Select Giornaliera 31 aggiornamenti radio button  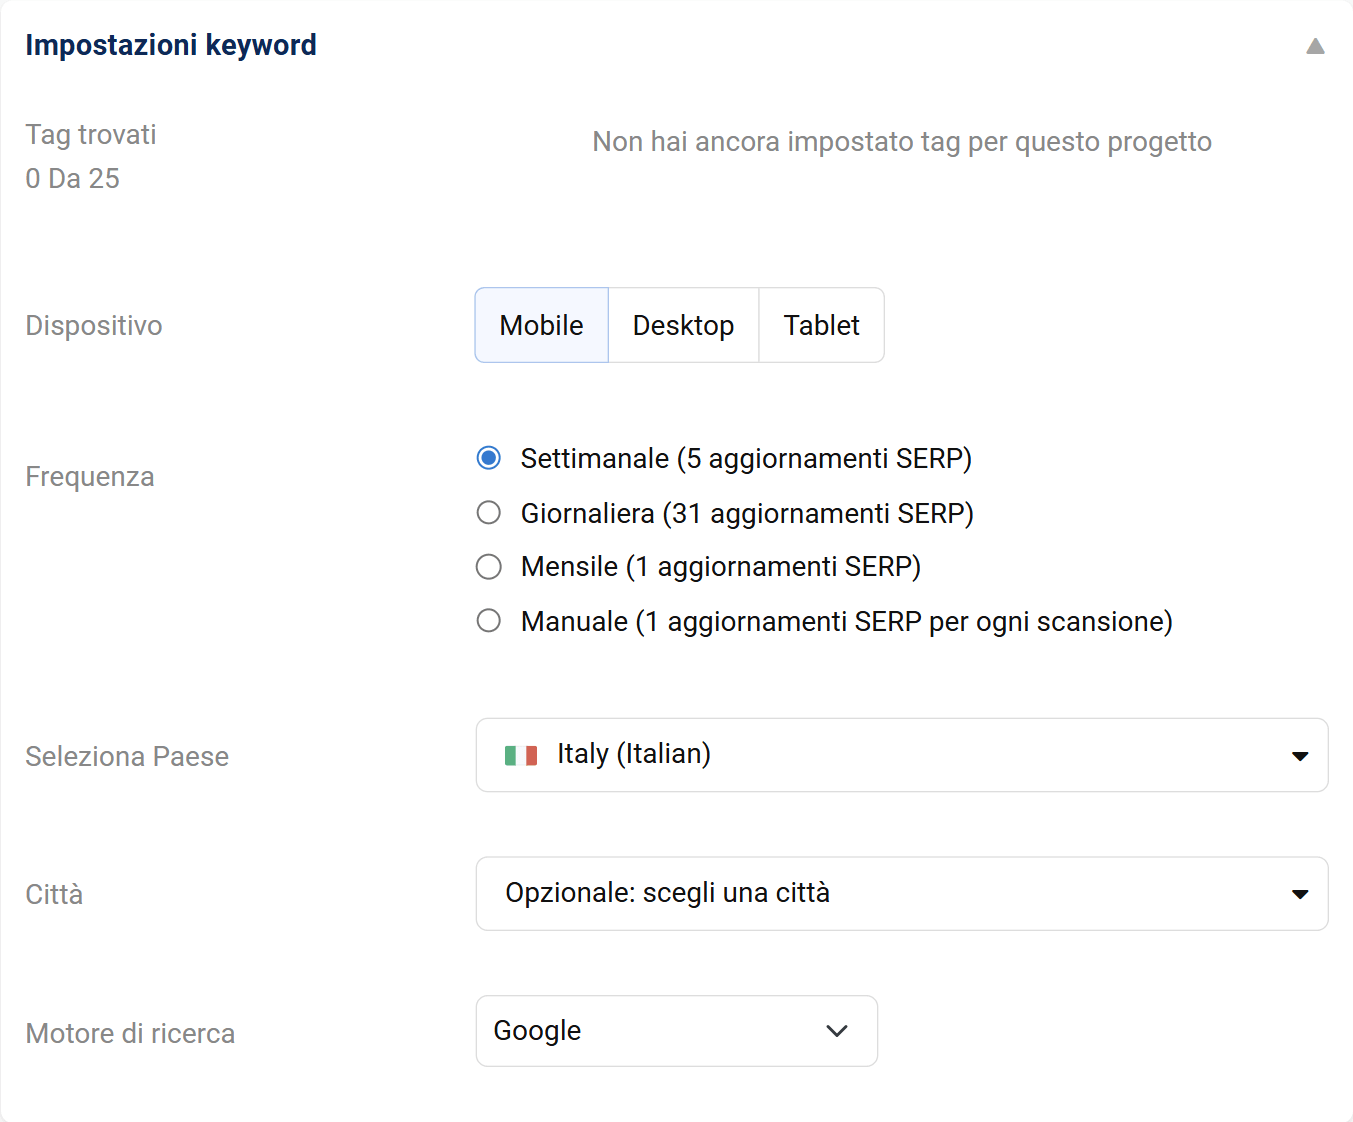[x=488, y=513]
